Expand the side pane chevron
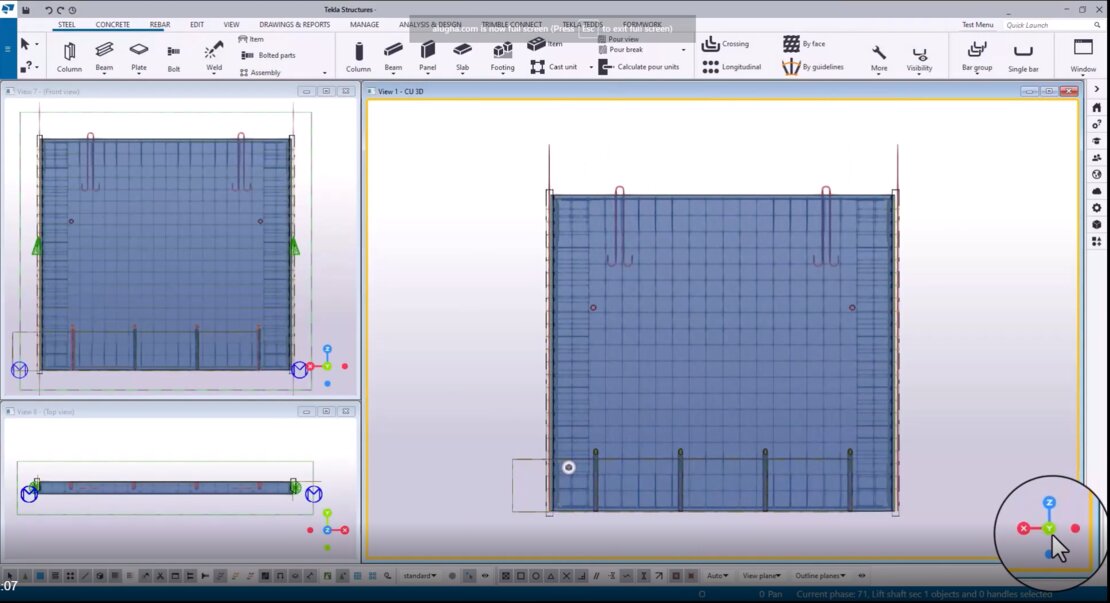This screenshot has height=603, width=1110. pos(1097,89)
